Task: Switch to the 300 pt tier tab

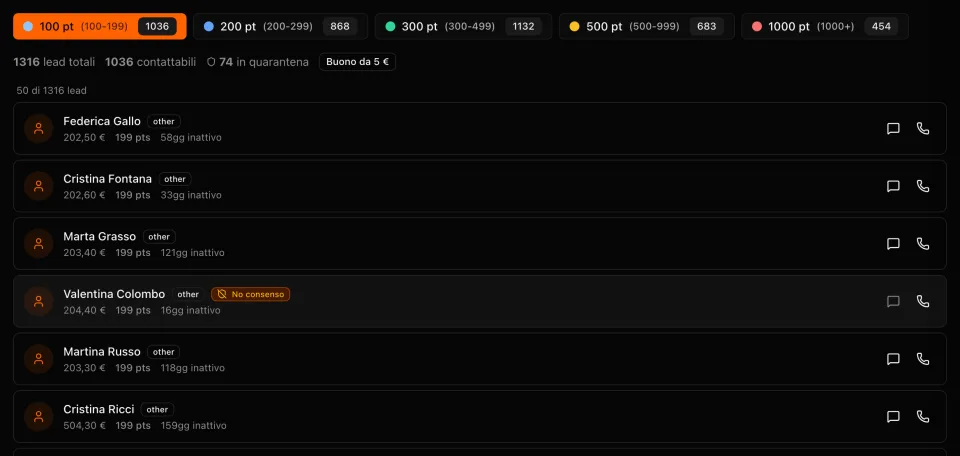Action: coord(463,26)
